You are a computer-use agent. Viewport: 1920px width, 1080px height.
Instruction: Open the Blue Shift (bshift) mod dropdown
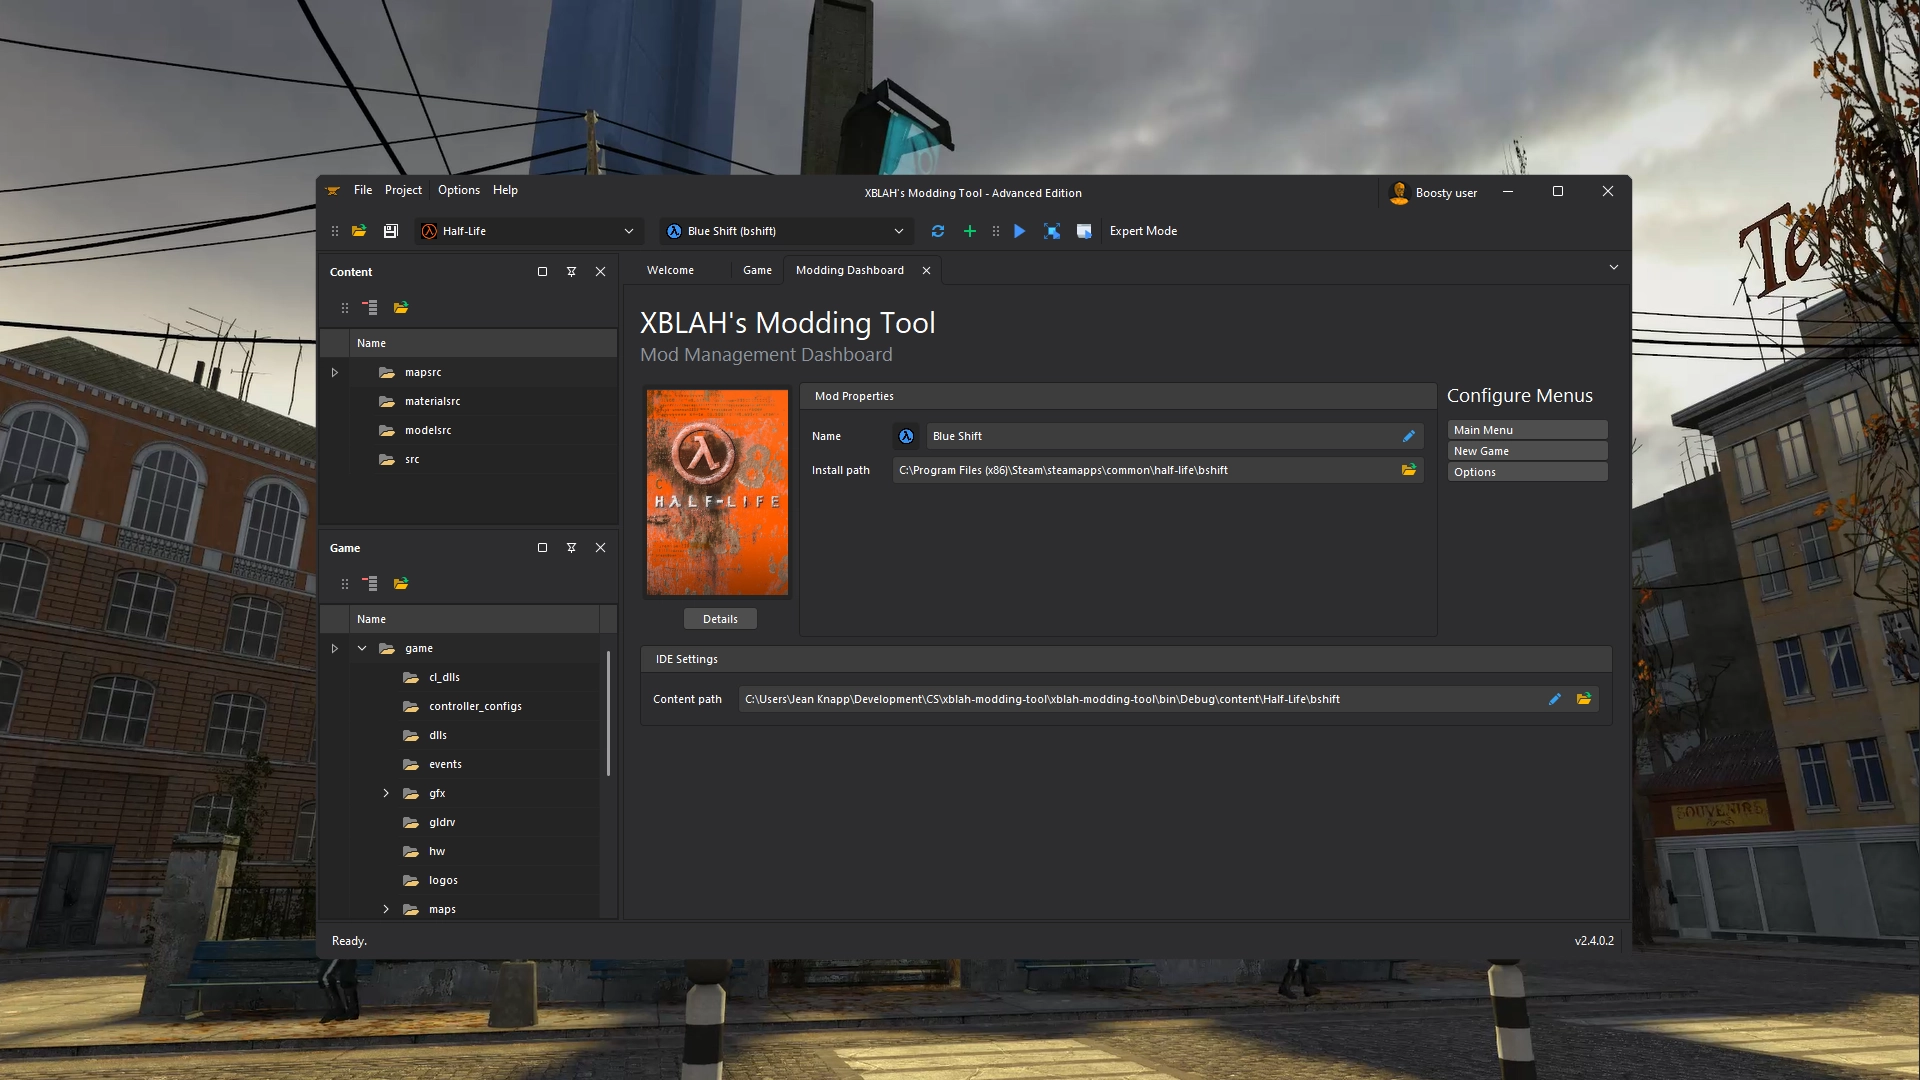pyautogui.click(x=785, y=231)
